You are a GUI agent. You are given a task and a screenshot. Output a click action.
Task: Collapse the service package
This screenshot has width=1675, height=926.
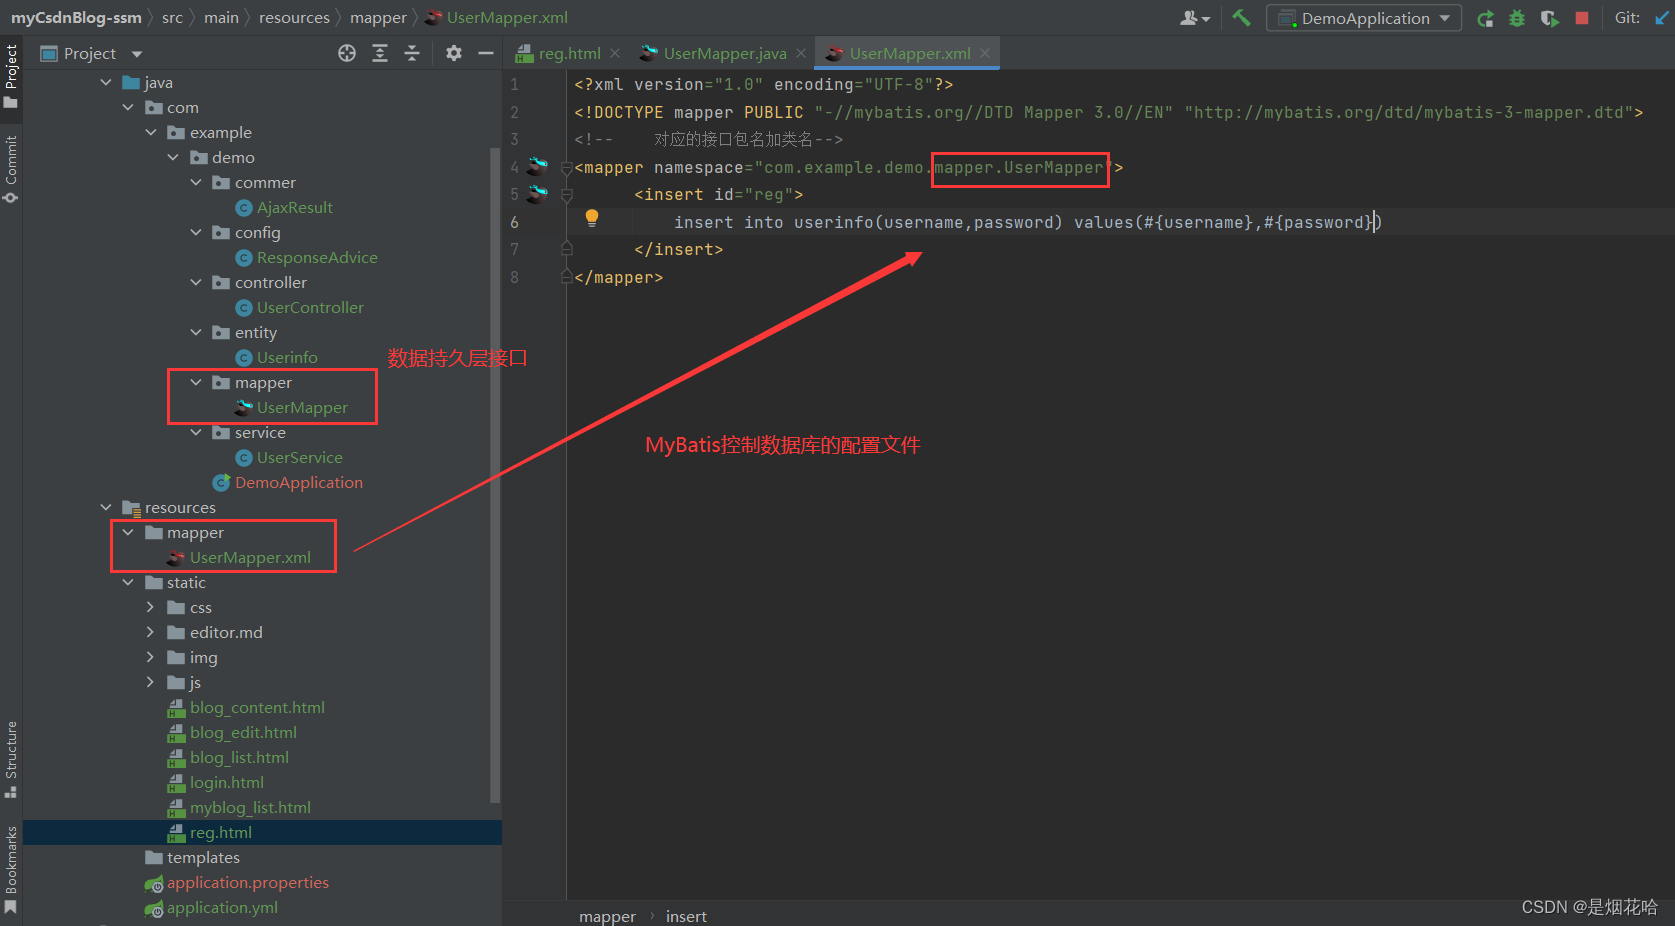(x=196, y=432)
